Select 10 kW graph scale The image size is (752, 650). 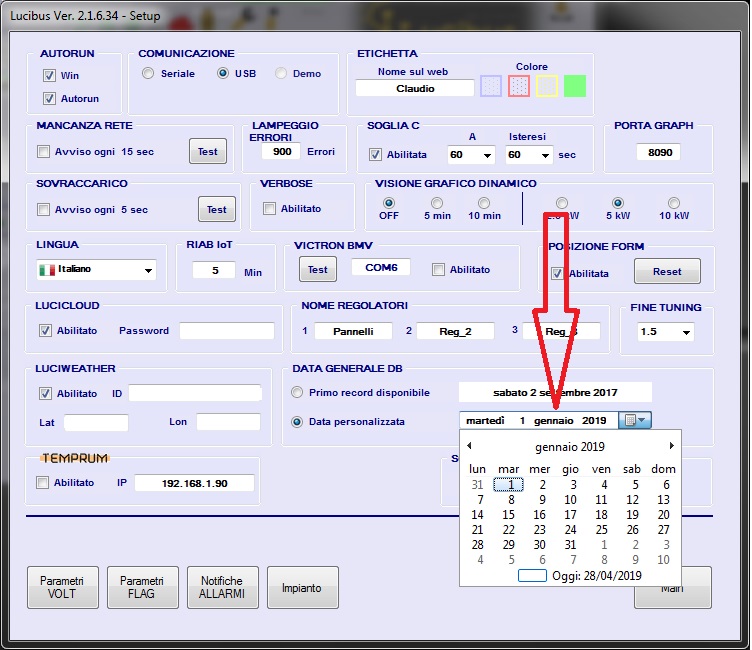pos(674,203)
